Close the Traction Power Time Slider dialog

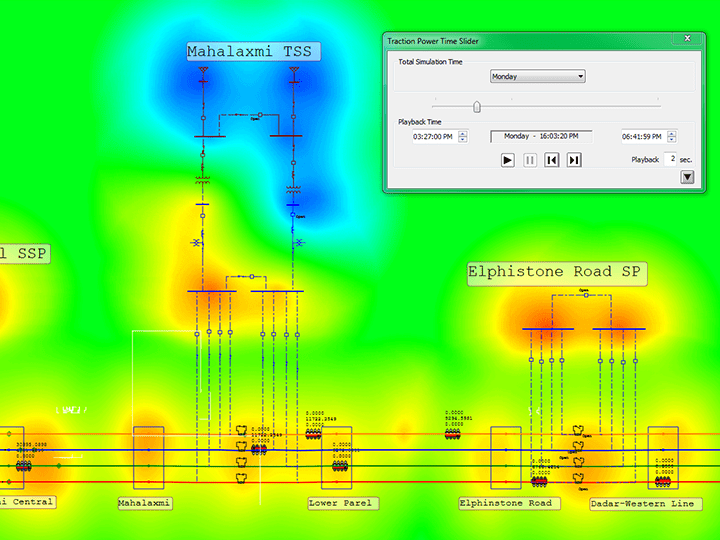point(687,39)
